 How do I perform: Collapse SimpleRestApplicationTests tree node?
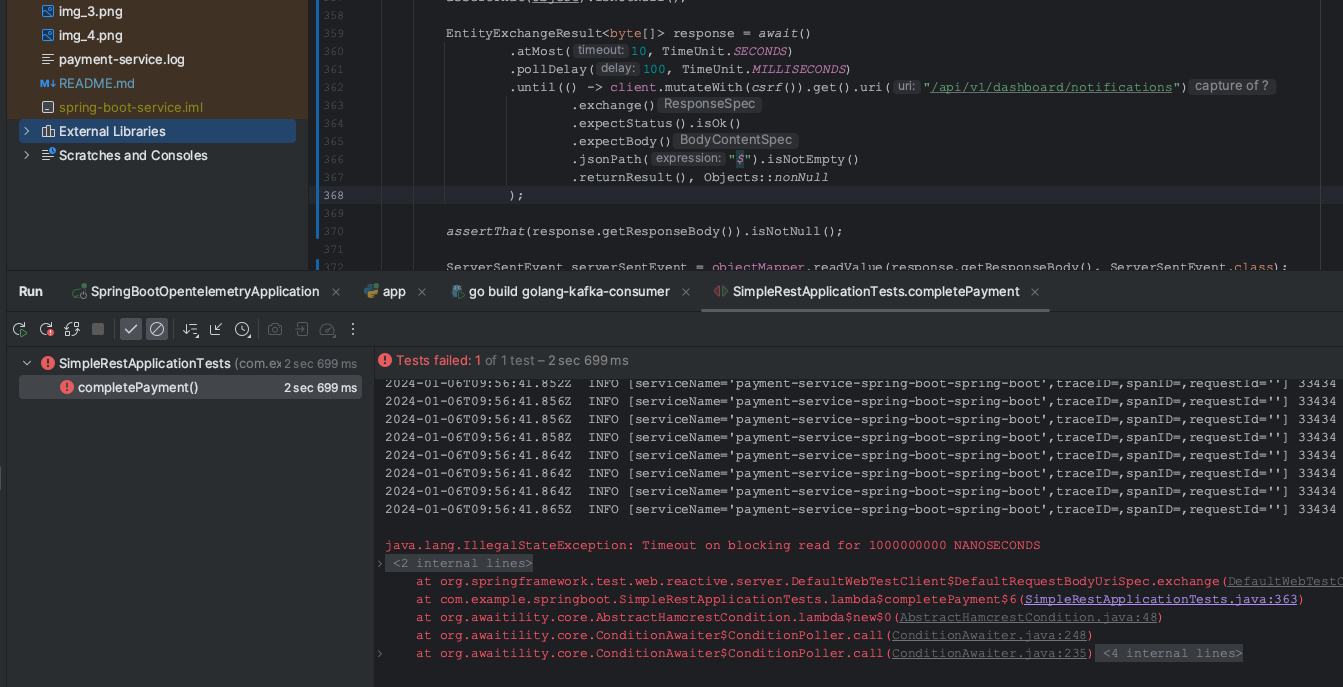point(27,363)
